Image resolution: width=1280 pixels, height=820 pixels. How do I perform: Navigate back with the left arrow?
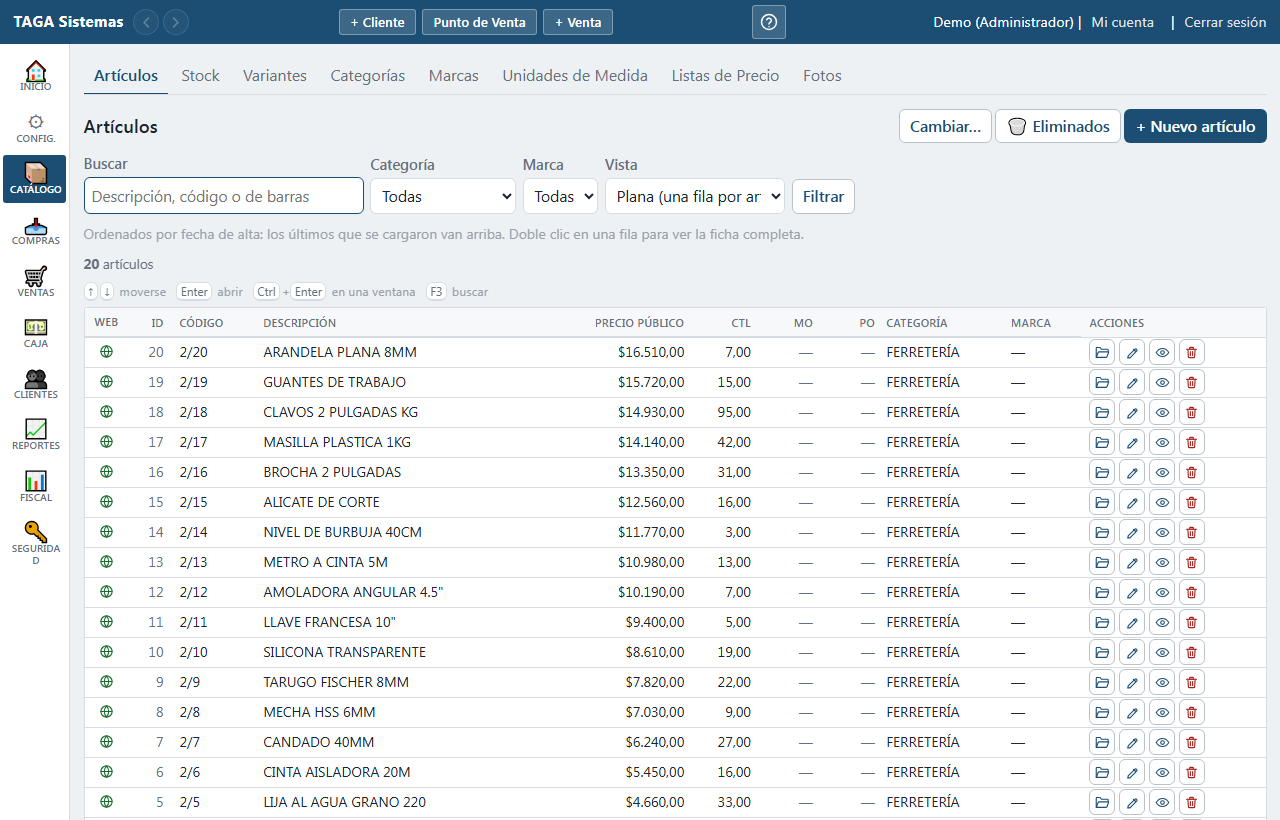(x=146, y=22)
